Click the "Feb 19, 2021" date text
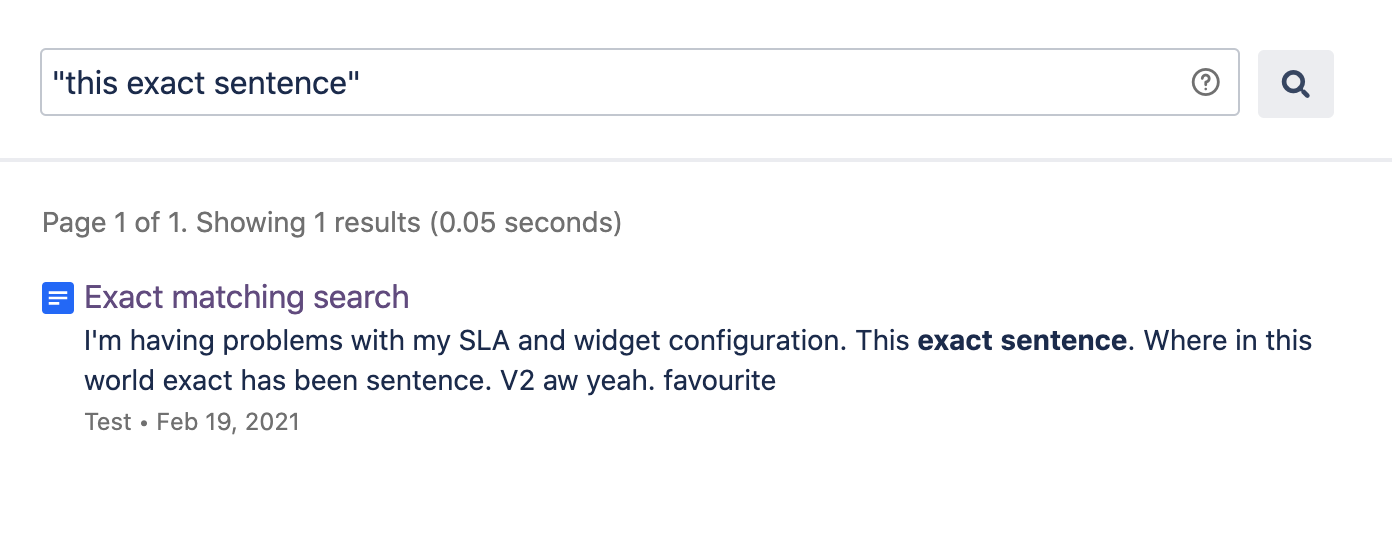1392x540 pixels. (228, 422)
